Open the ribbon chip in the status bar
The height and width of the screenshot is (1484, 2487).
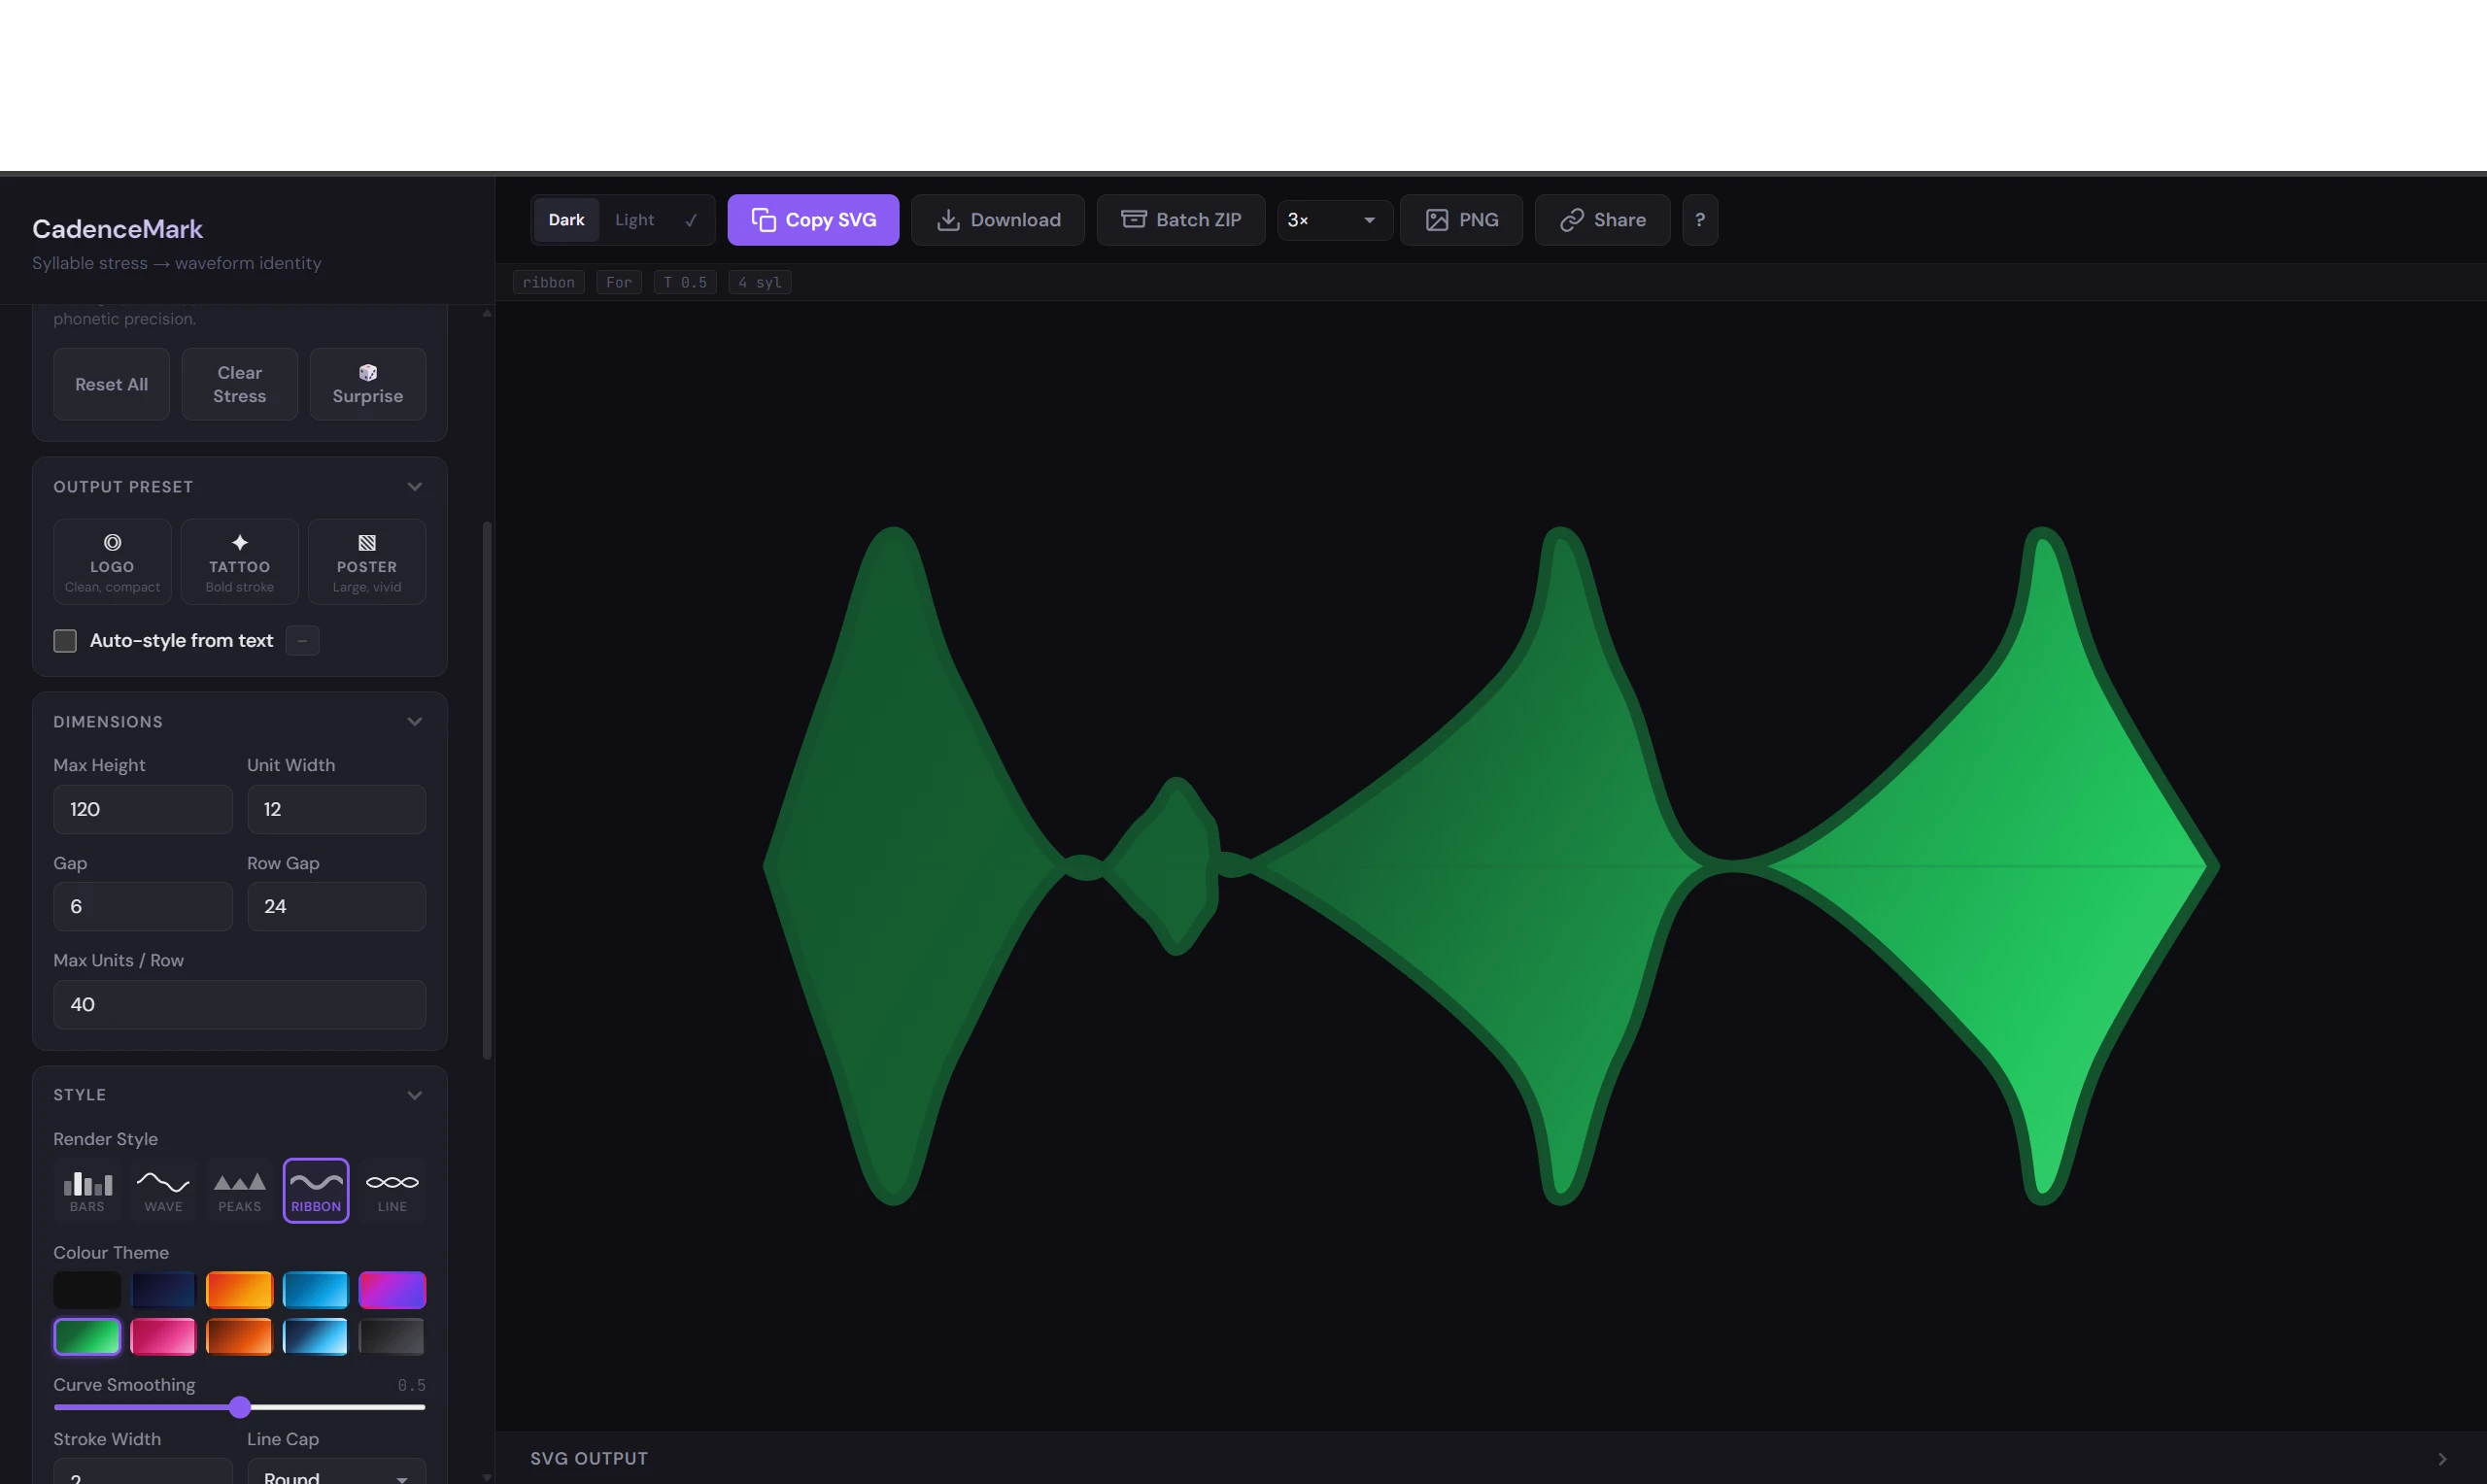click(548, 282)
